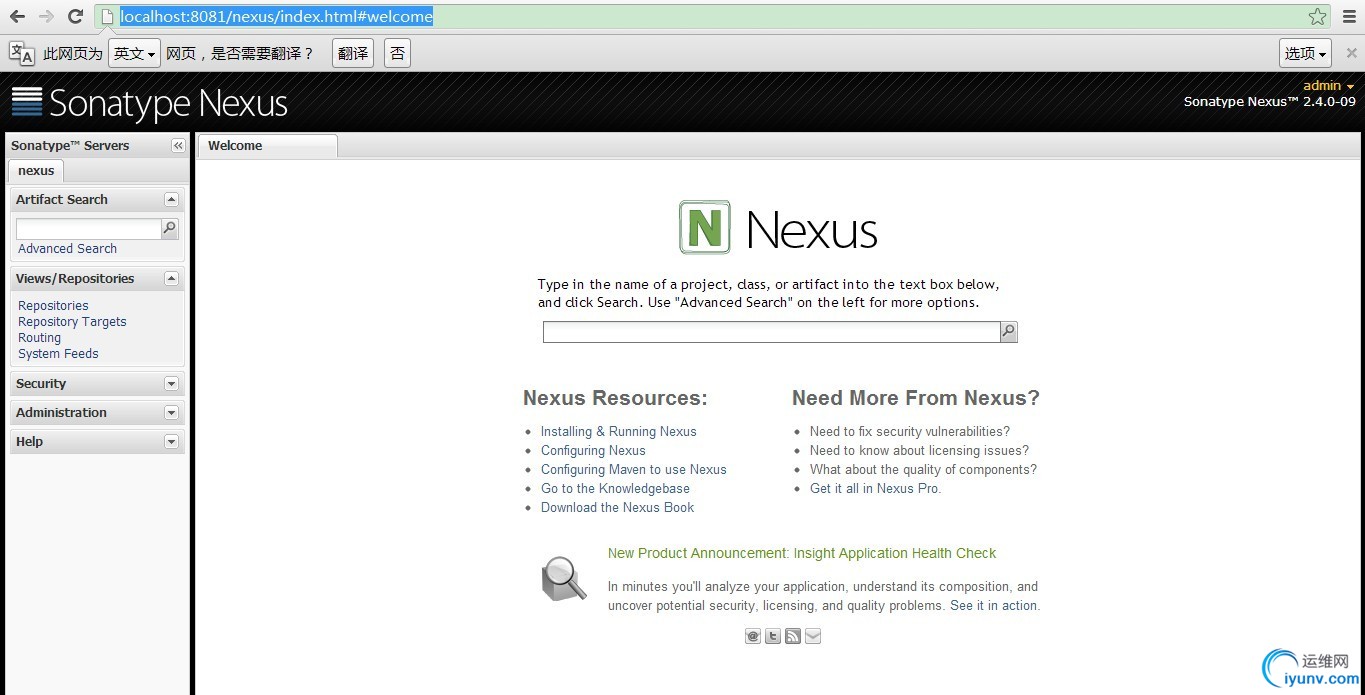This screenshot has width=1365, height=695.
Task: Expand the Security panel
Action: [x=171, y=384]
